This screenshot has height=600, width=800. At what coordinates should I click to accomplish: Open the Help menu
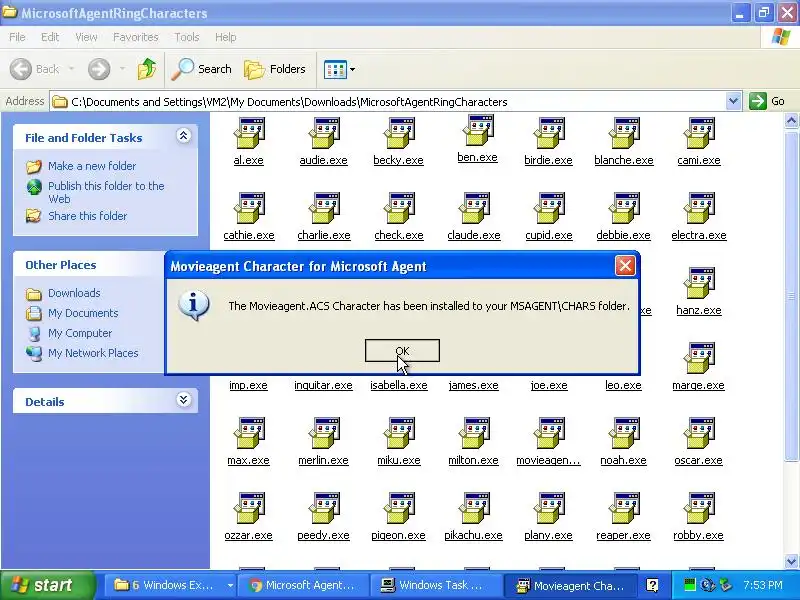pyautogui.click(x=226, y=37)
